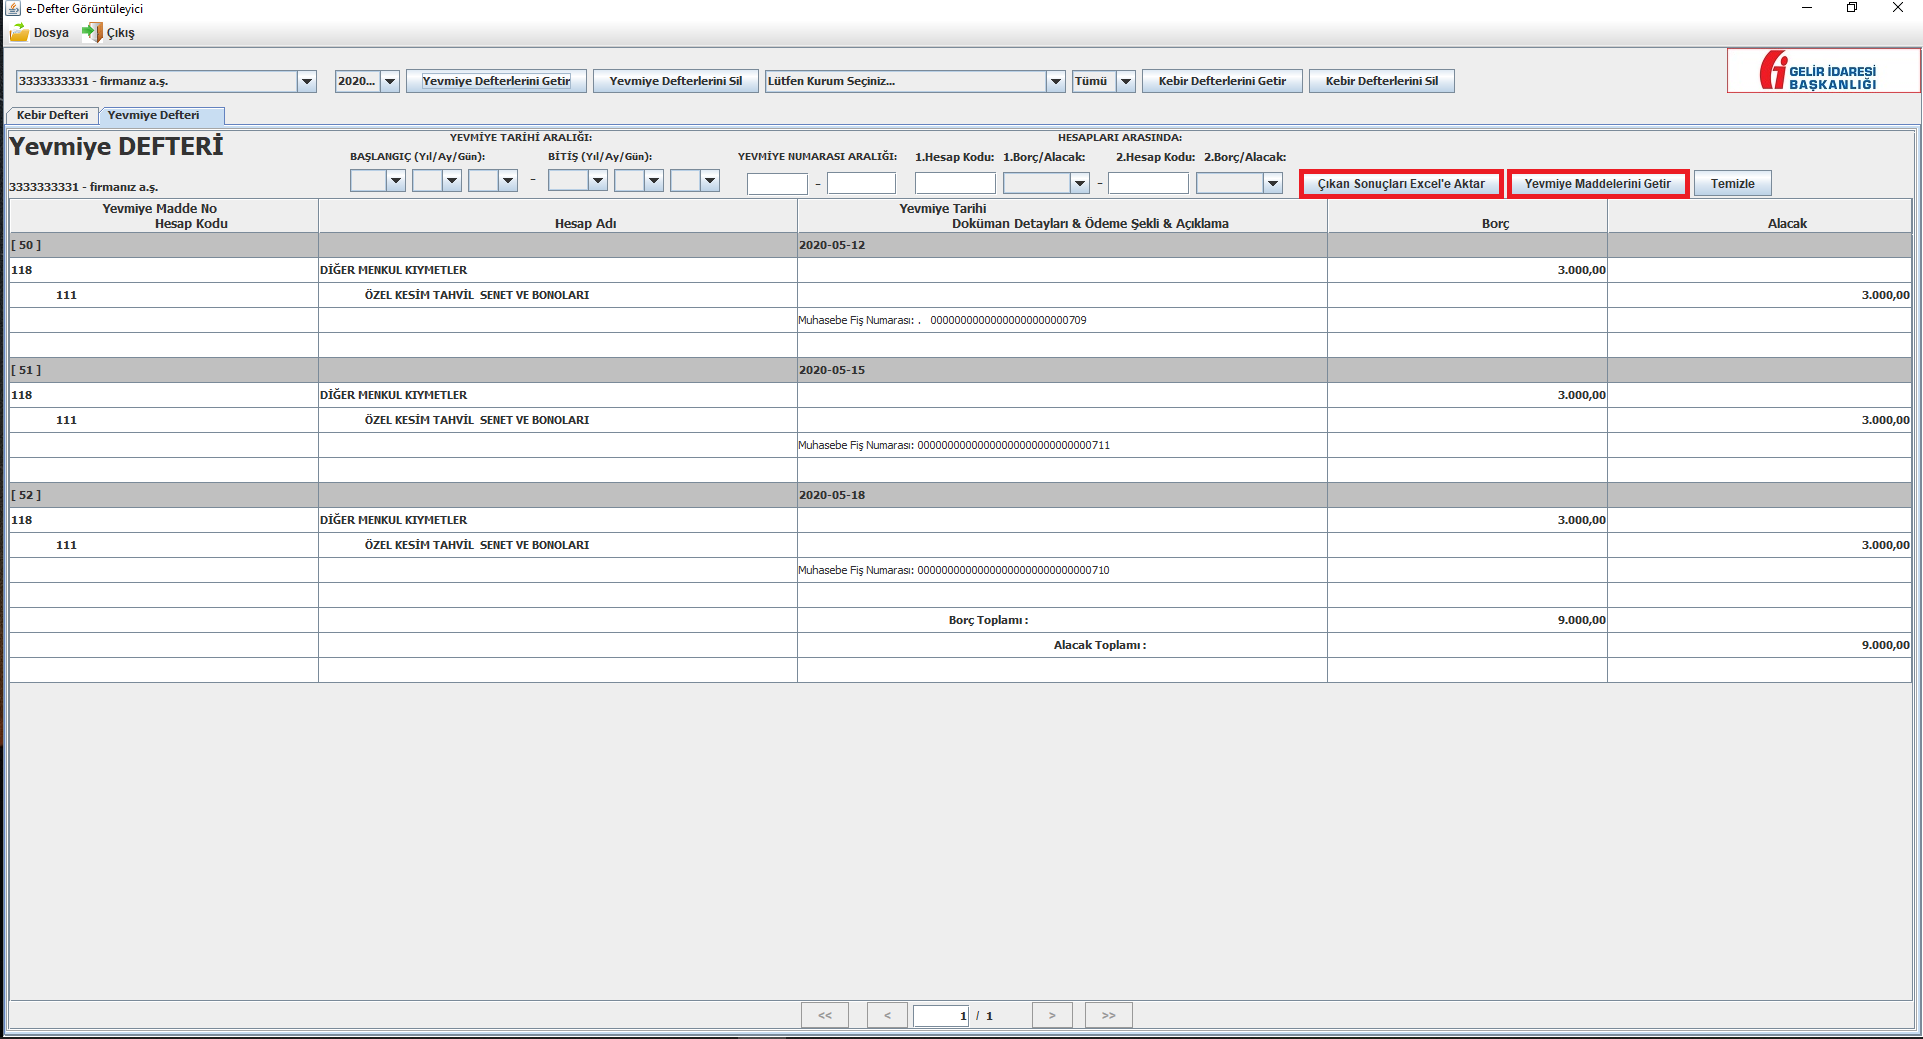Open the 'Lütfen Kurum Seçiniz' dropdown
The height and width of the screenshot is (1039, 1923).
pos(1055,82)
